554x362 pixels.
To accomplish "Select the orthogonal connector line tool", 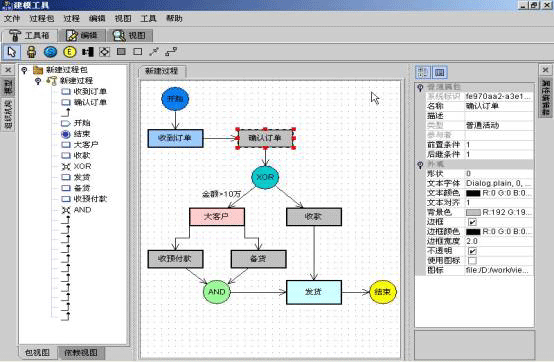I will [x=171, y=52].
